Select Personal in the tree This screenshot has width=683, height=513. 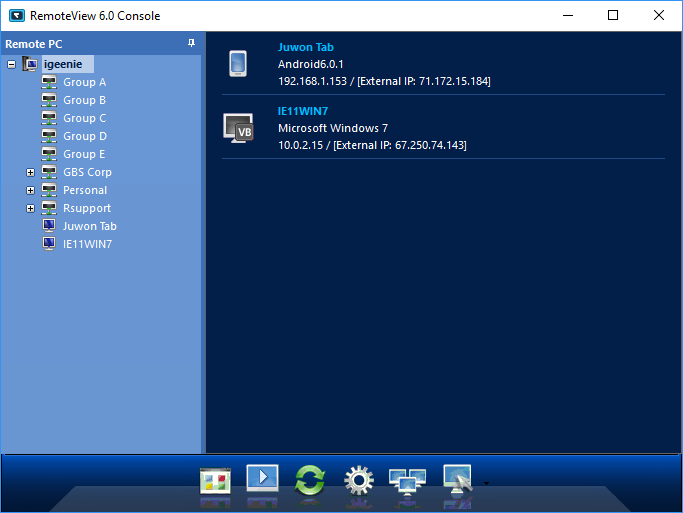click(x=85, y=190)
